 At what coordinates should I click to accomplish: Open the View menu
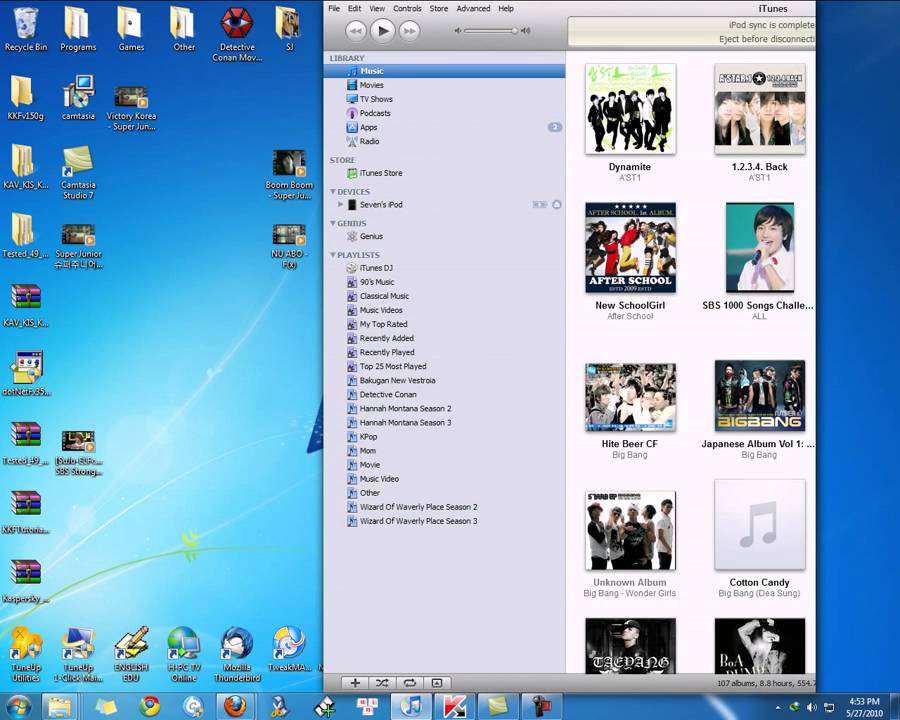[x=377, y=9]
